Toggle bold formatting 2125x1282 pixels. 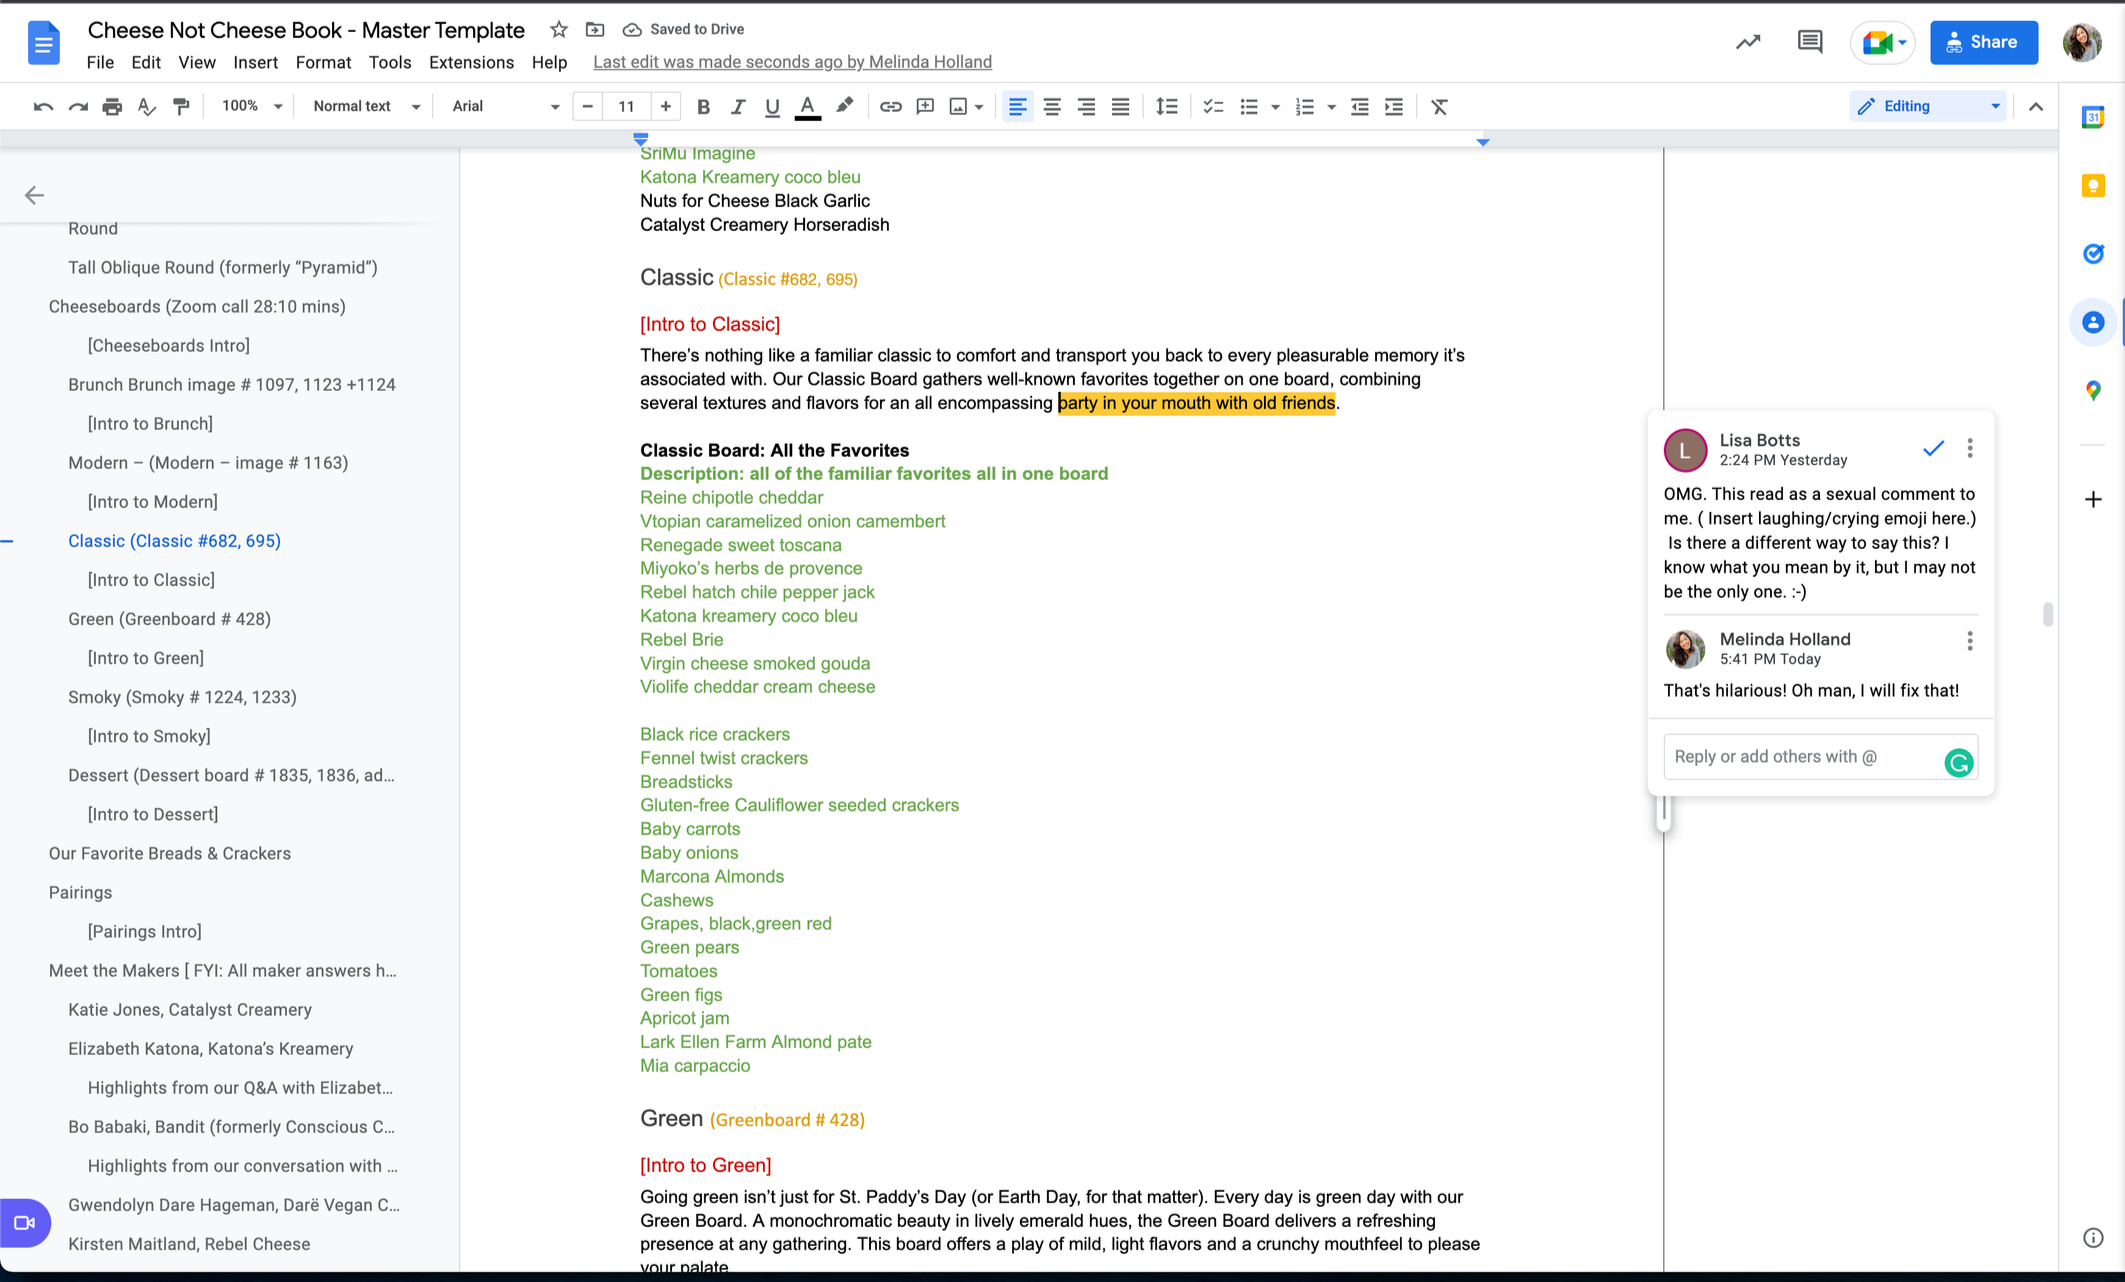point(703,107)
